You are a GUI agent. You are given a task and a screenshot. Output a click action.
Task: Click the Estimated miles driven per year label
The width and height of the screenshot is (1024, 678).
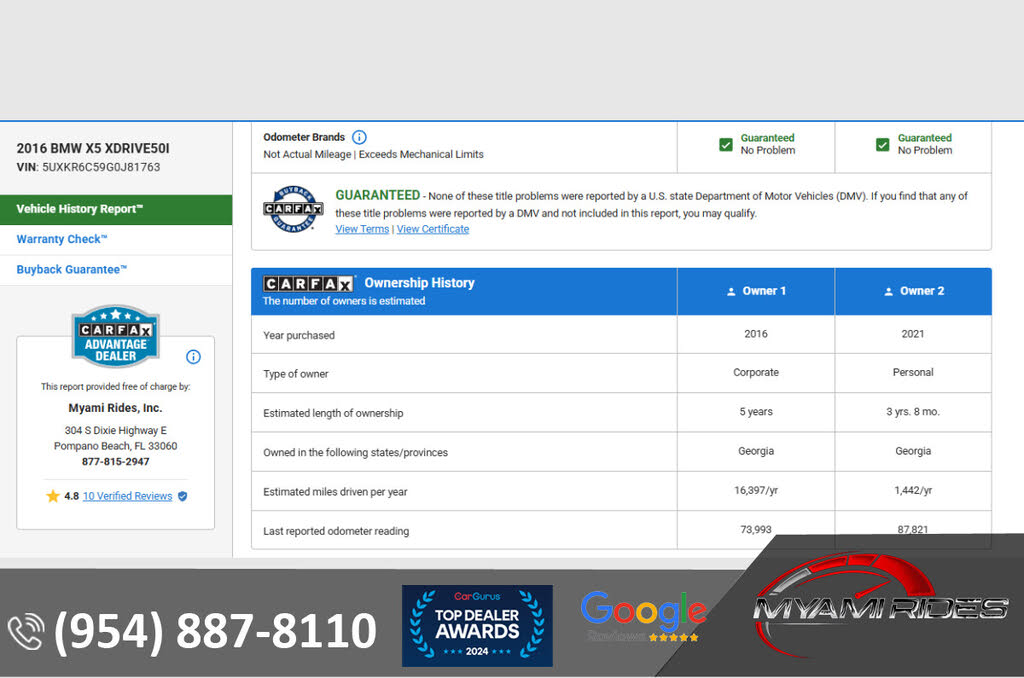335,492
